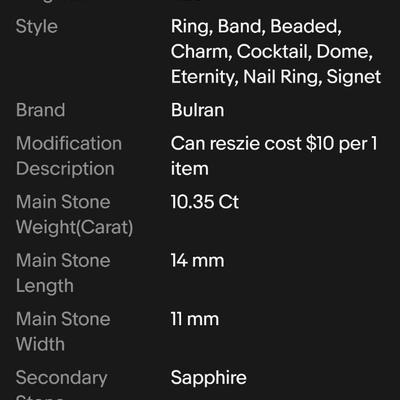Click the Bulran brand value

[197, 110]
